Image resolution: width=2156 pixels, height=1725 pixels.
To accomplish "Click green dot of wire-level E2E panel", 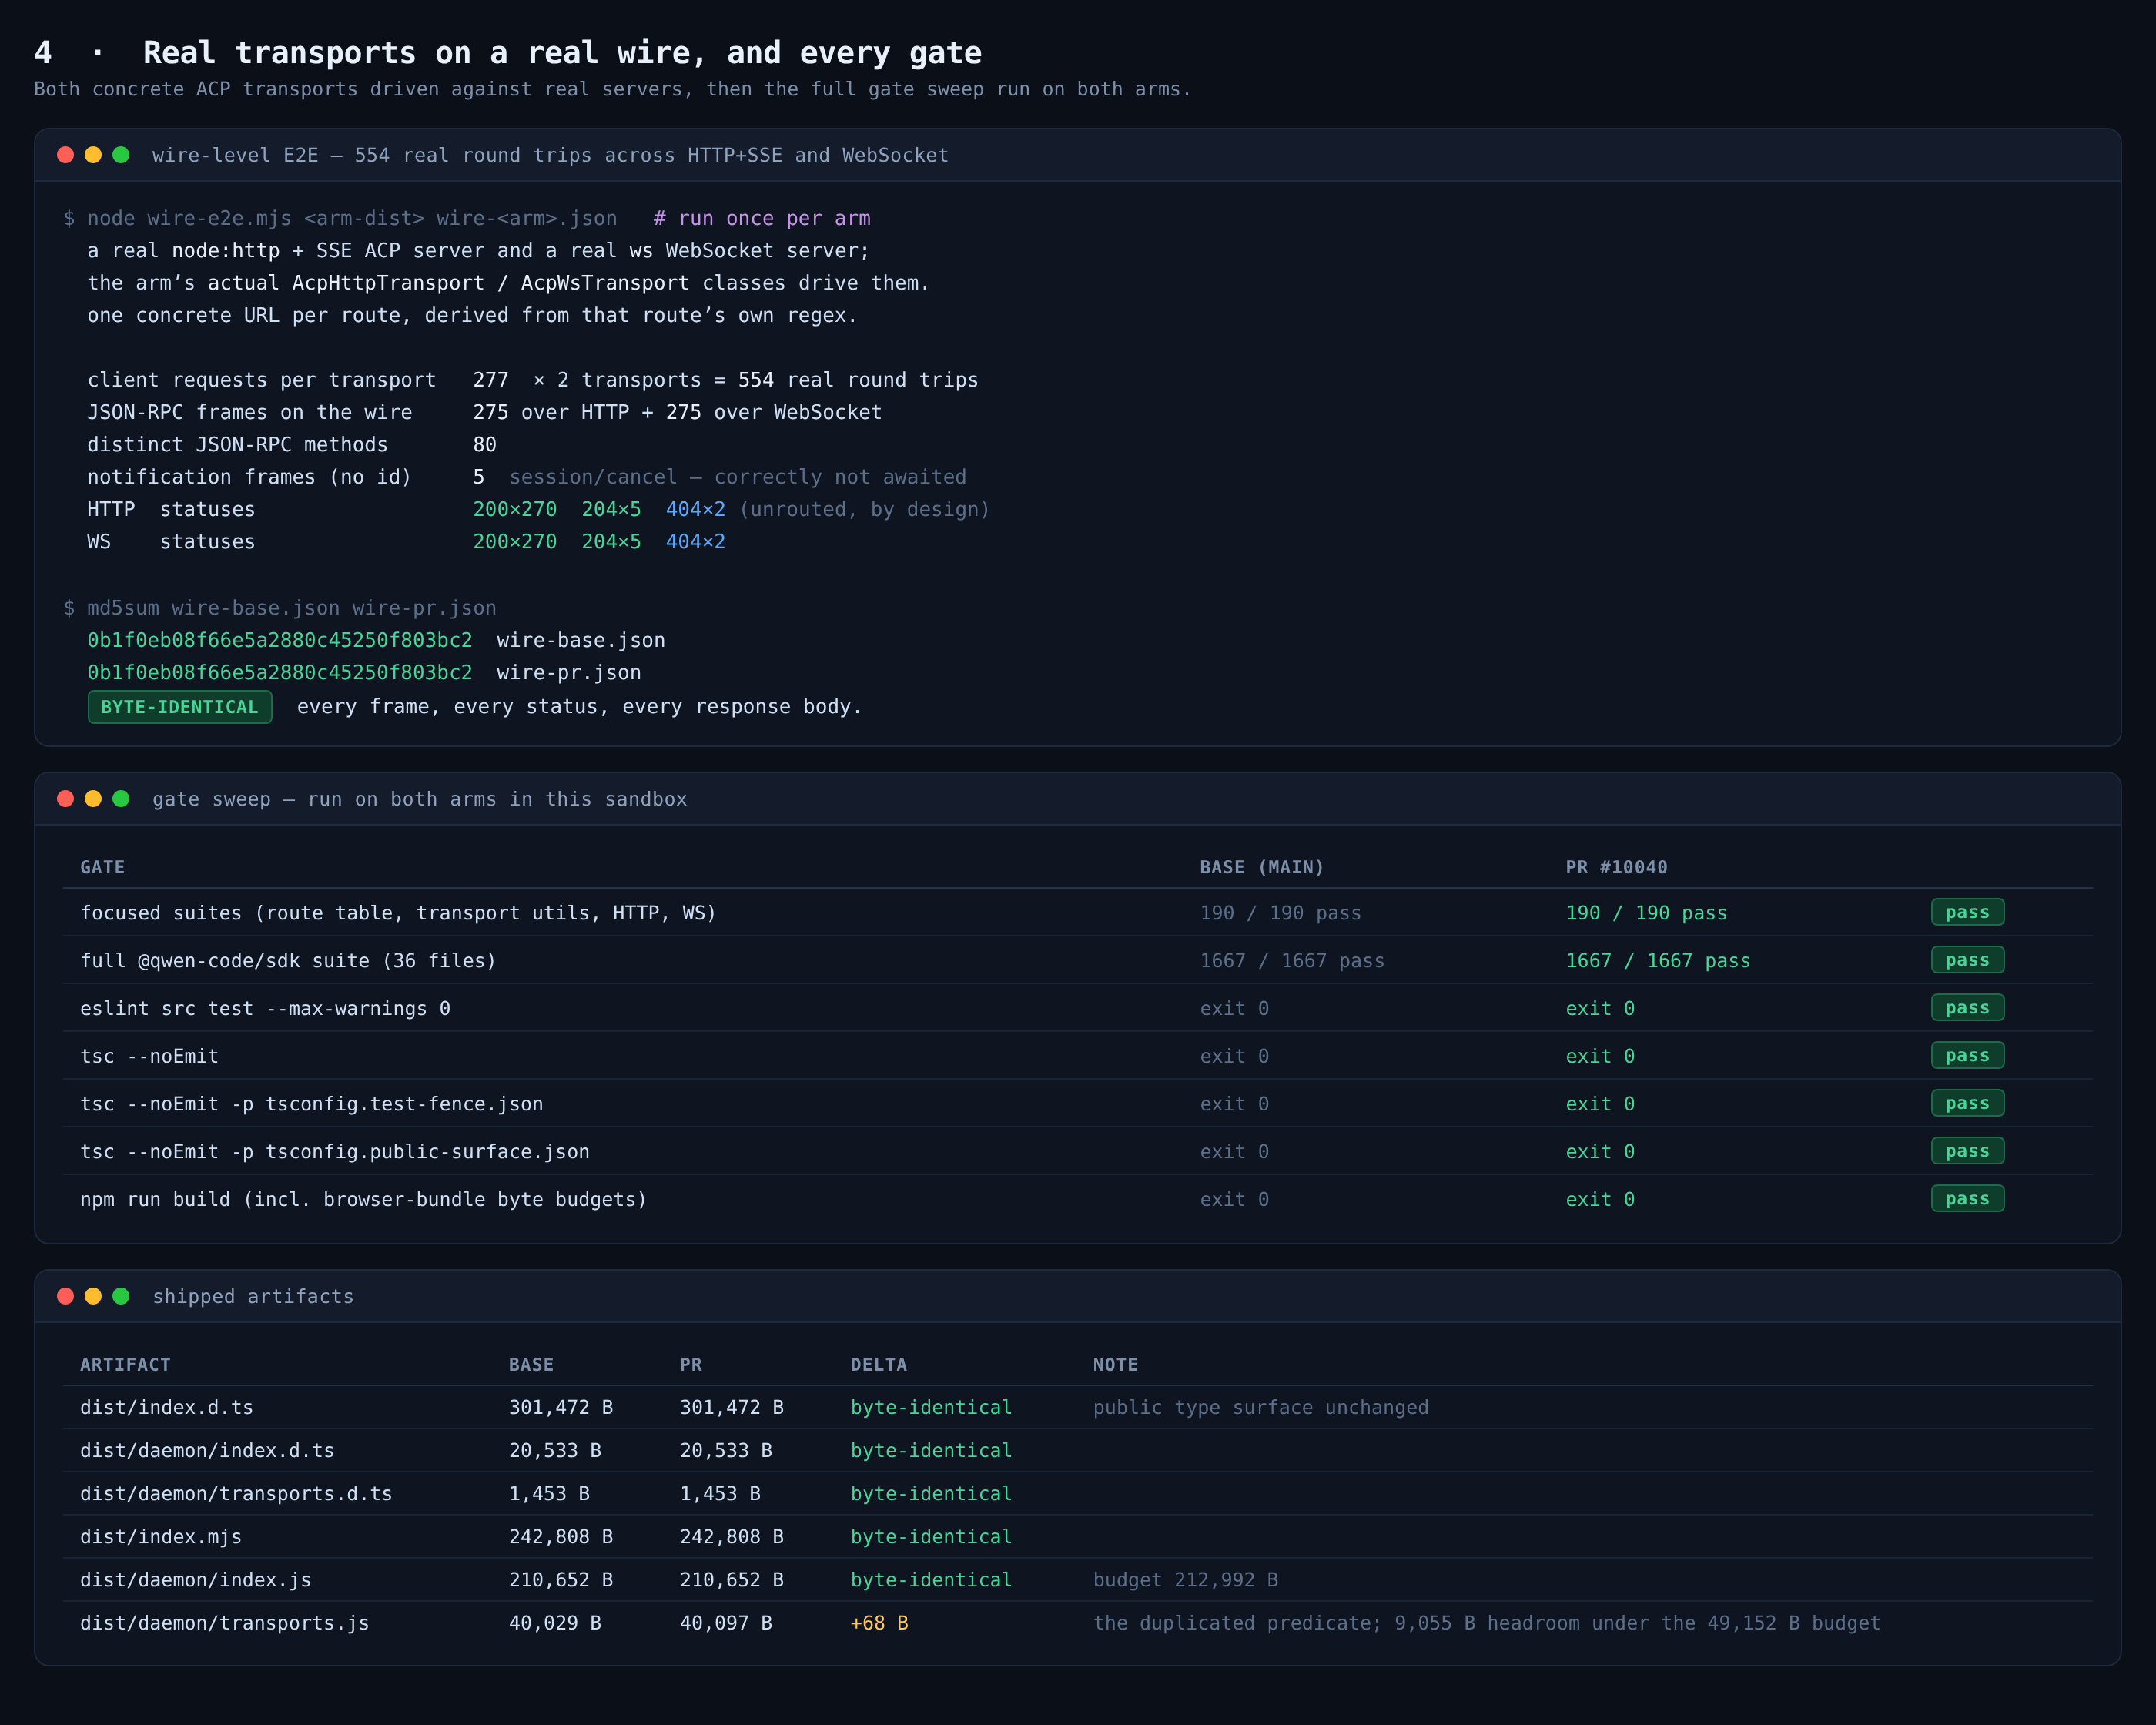I will pyautogui.click(x=121, y=155).
